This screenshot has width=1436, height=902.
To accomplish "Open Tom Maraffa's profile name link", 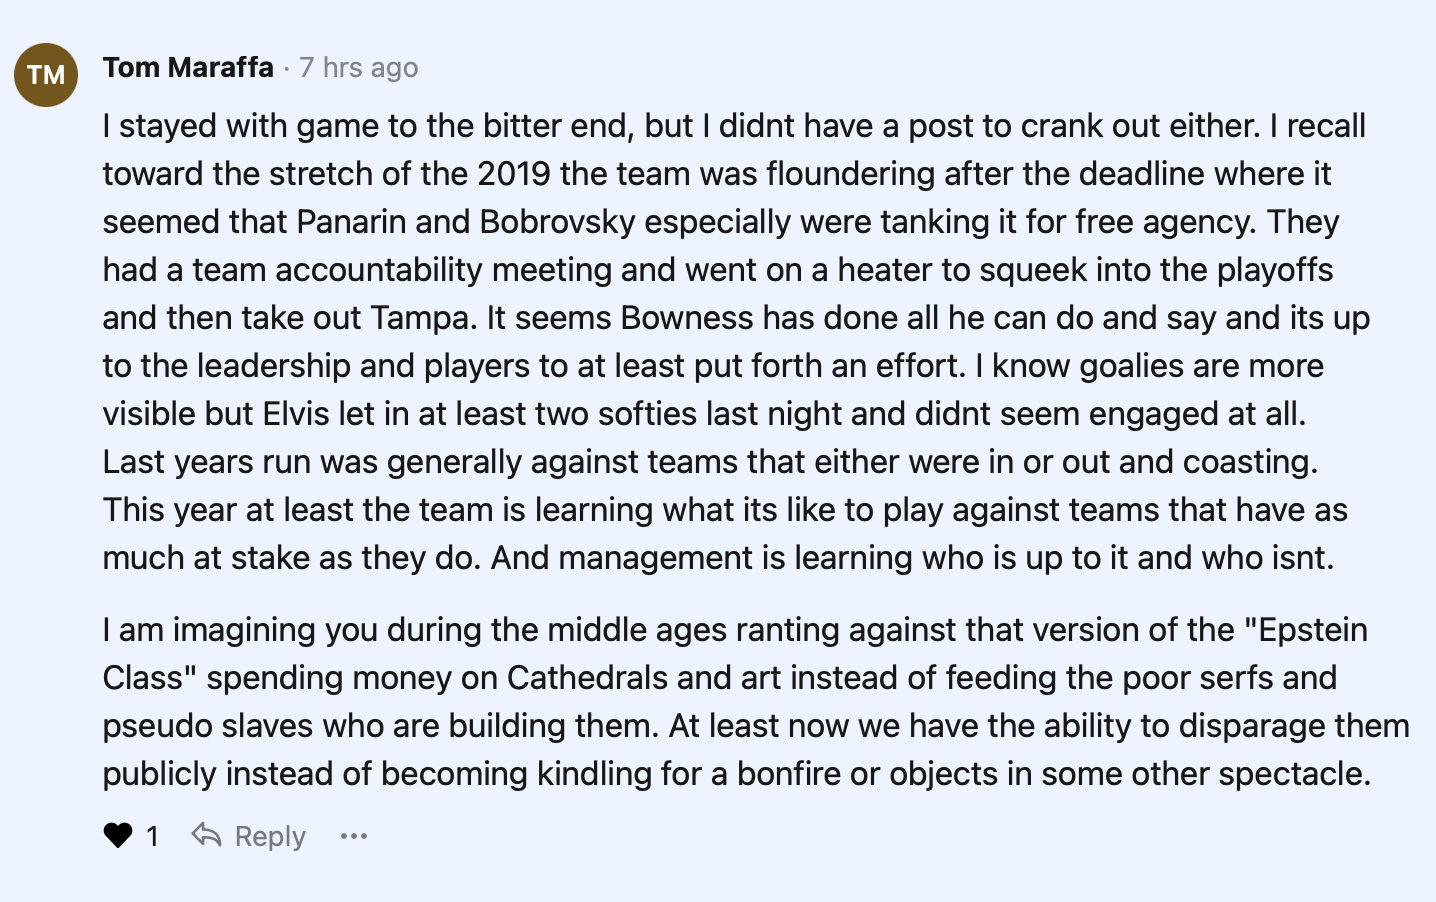I will click(x=188, y=67).
